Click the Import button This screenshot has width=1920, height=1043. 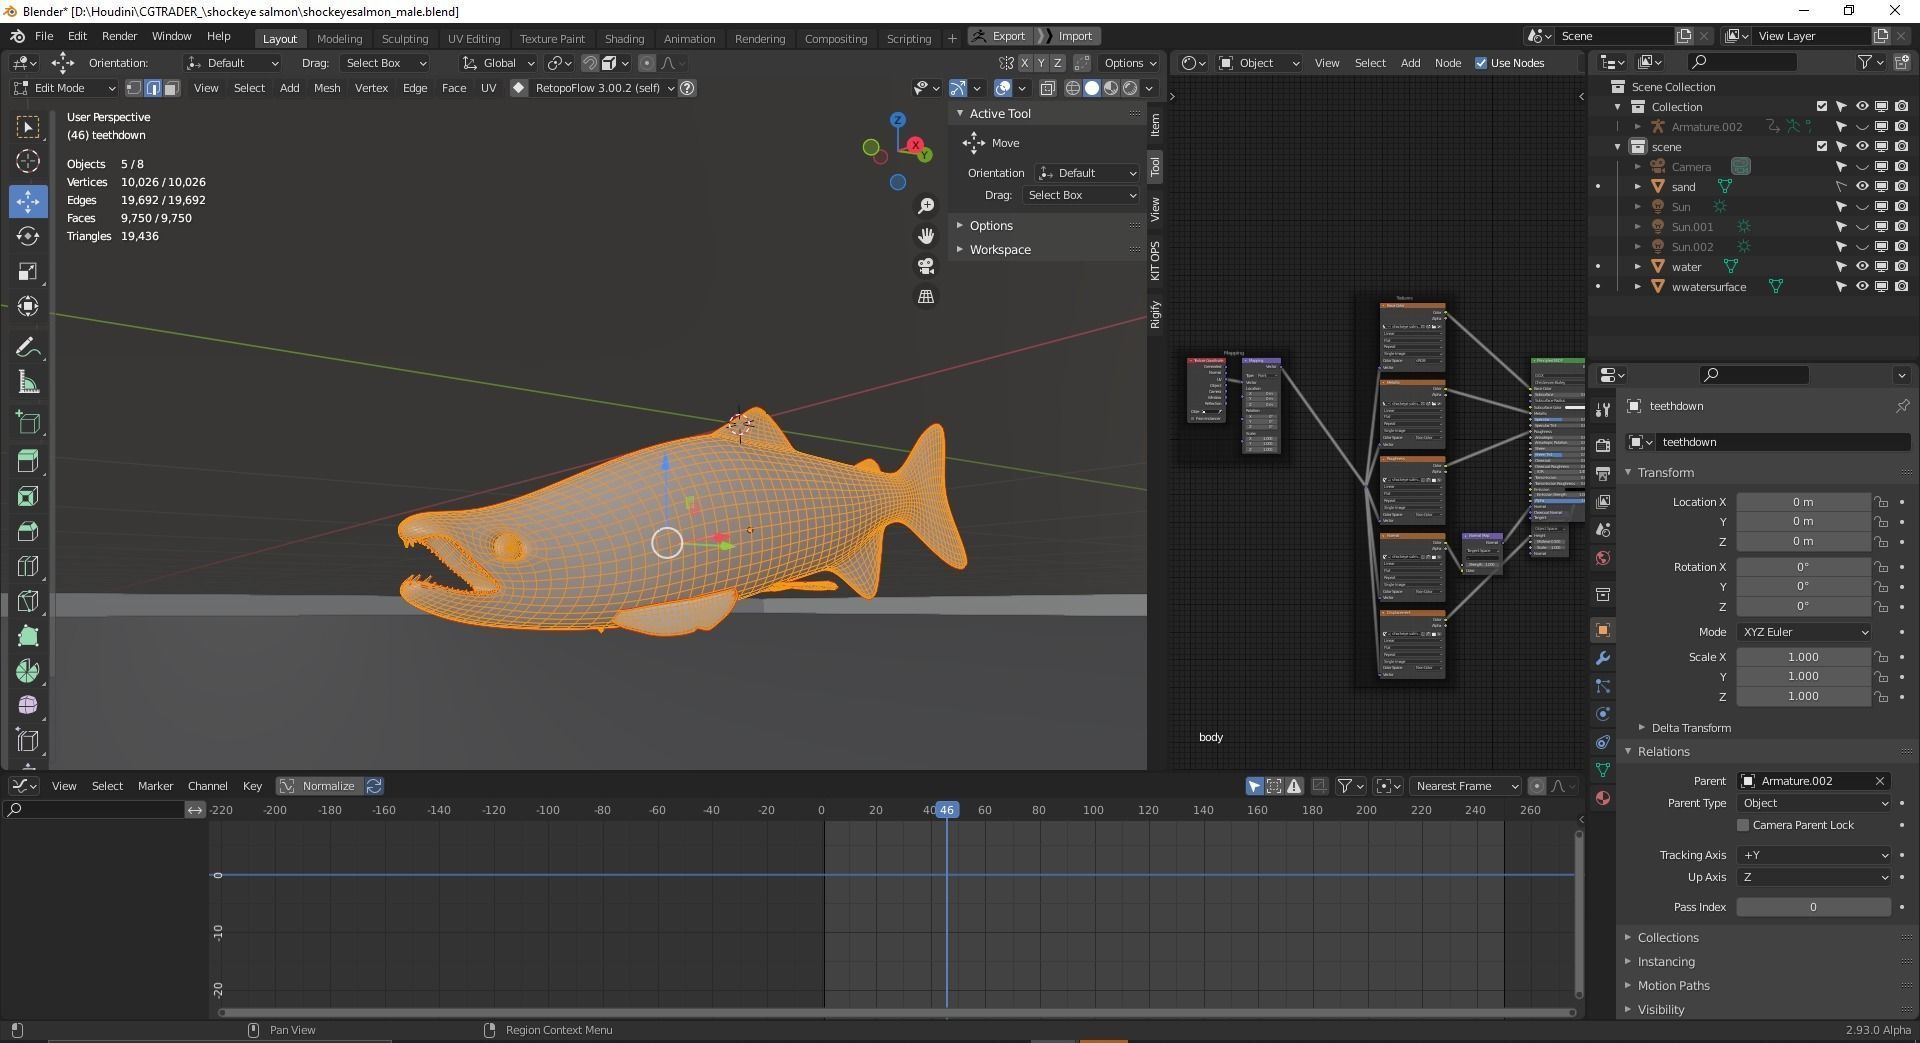point(1068,36)
